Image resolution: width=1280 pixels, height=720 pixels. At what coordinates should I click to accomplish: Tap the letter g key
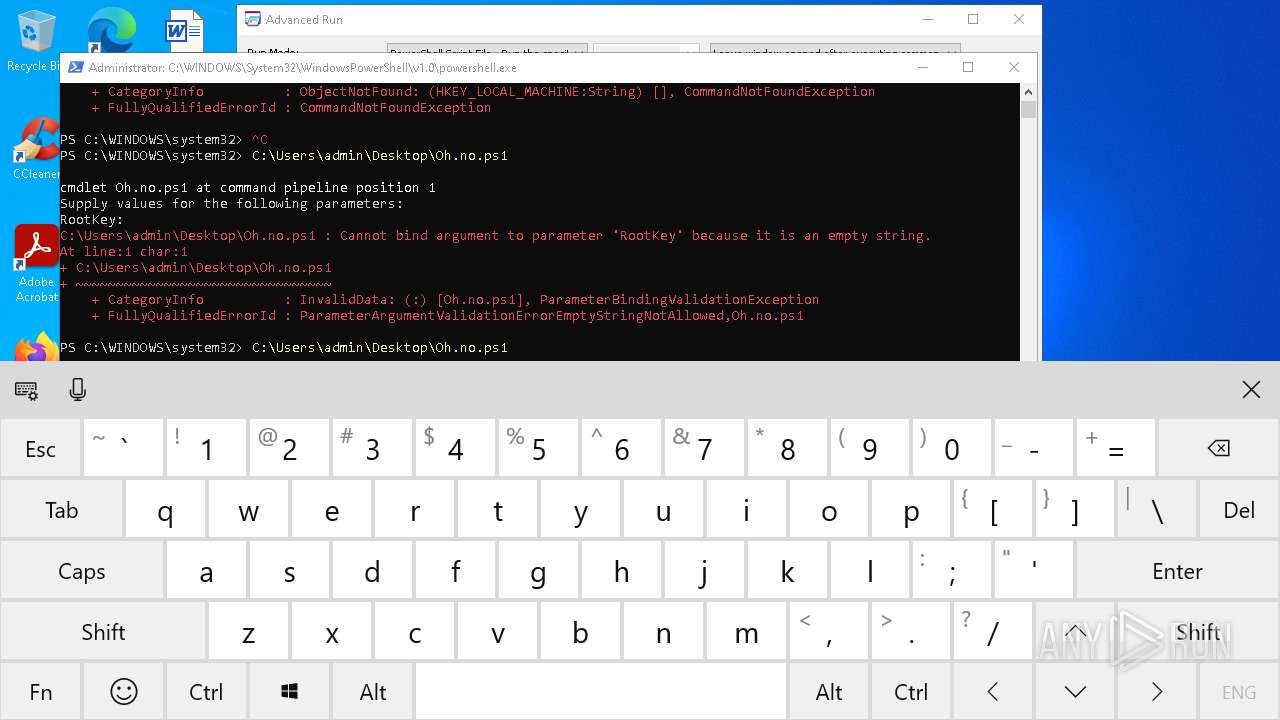(x=538, y=571)
